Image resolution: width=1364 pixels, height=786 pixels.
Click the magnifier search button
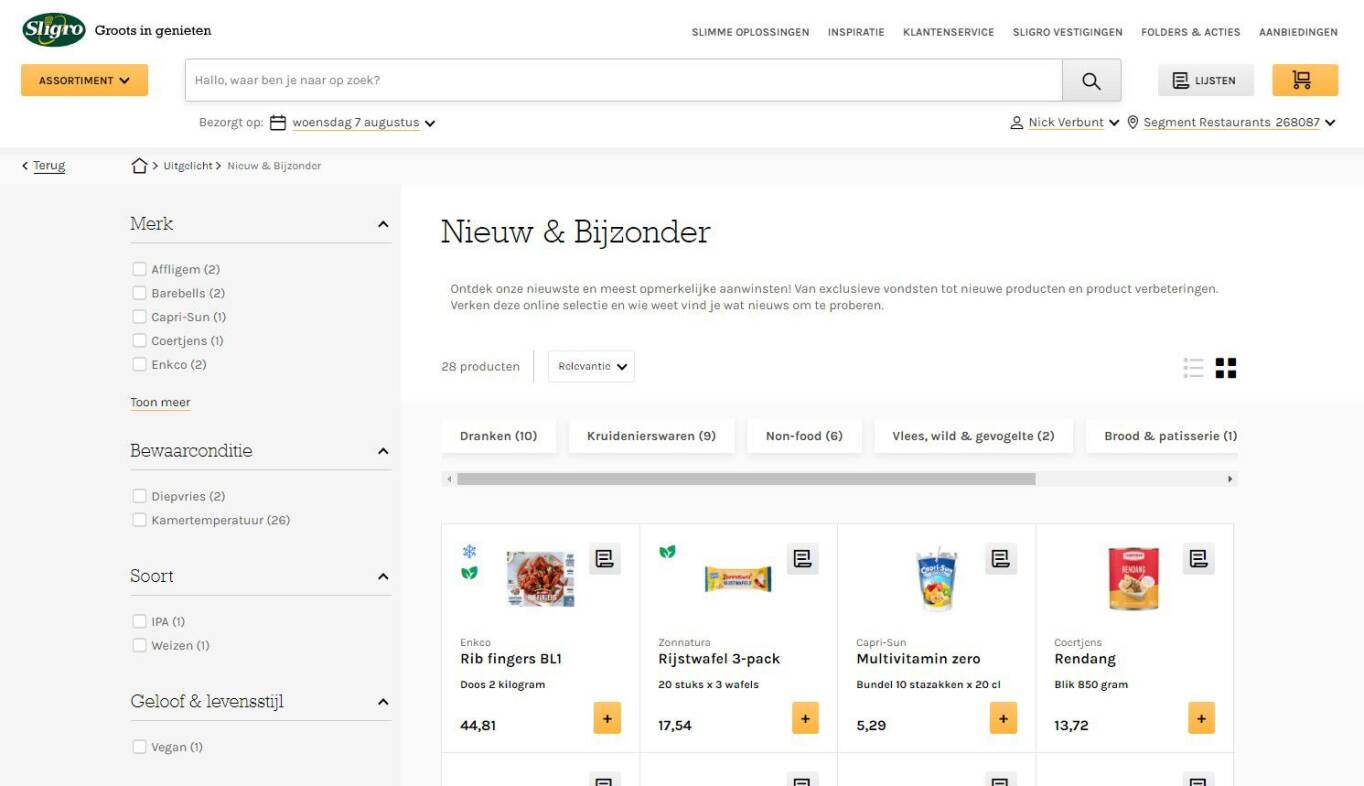(1091, 80)
